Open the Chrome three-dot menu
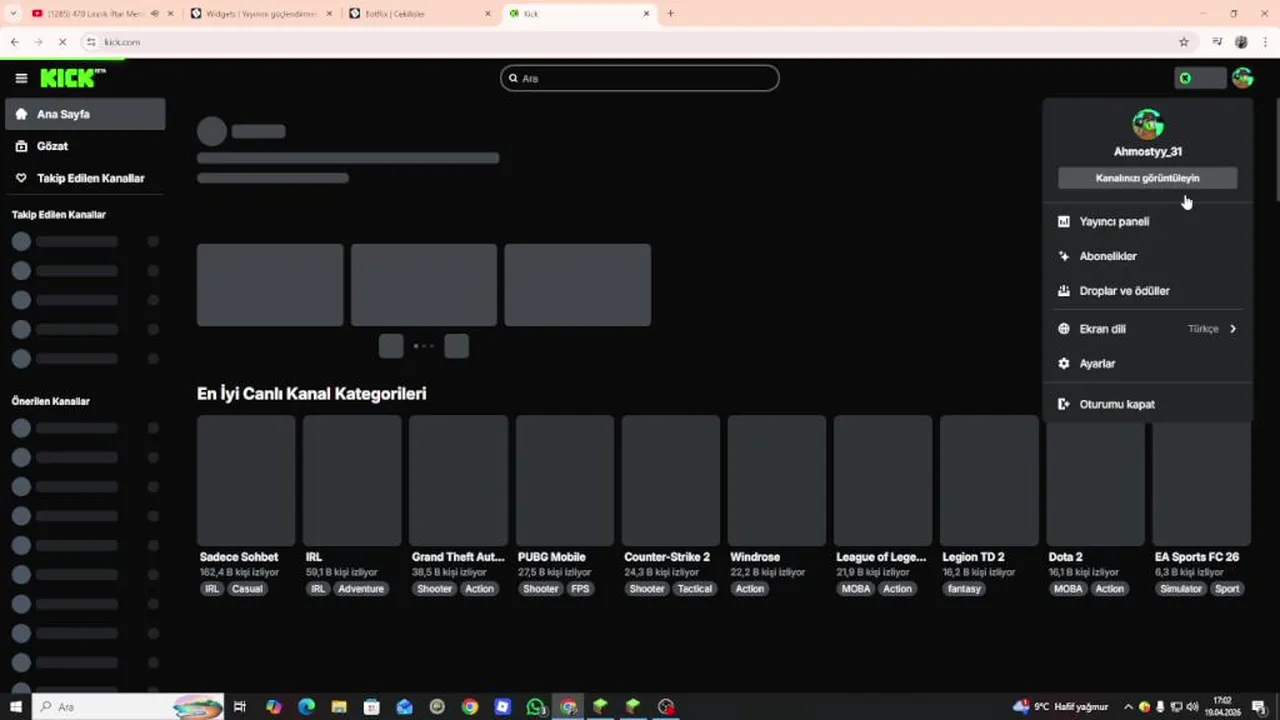This screenshot has height=720, width=1280. pyautogui.click(x=1265, y=42)
